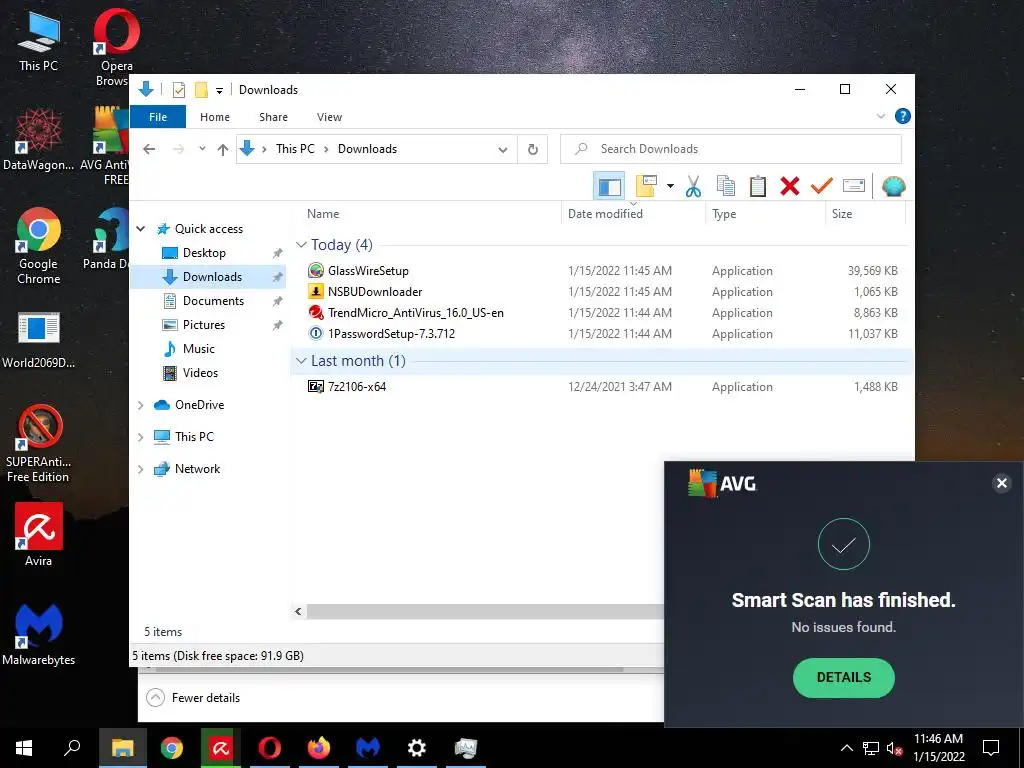Open the World2069D desktop icon
The width and height of the screenshot is (1024, 768).
click(x=39, y=340)
